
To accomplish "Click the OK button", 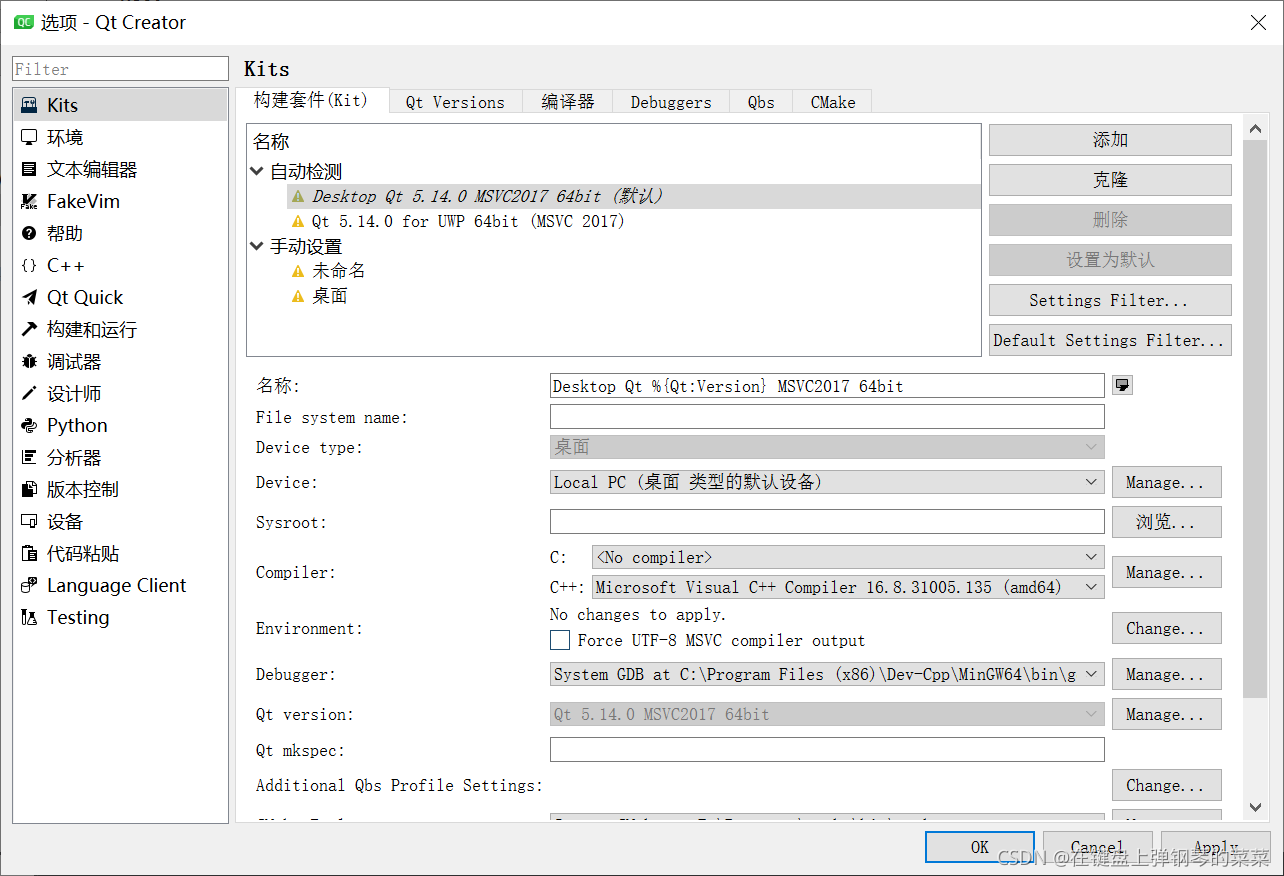I will 980,847.
